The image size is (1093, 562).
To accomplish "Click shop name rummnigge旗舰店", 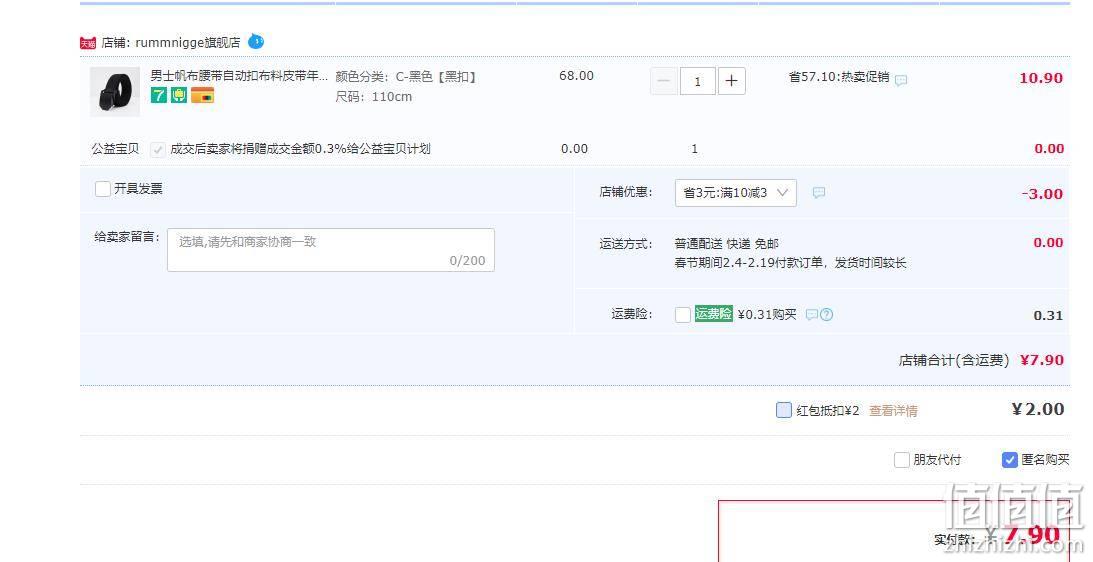I will pos(188,43).
